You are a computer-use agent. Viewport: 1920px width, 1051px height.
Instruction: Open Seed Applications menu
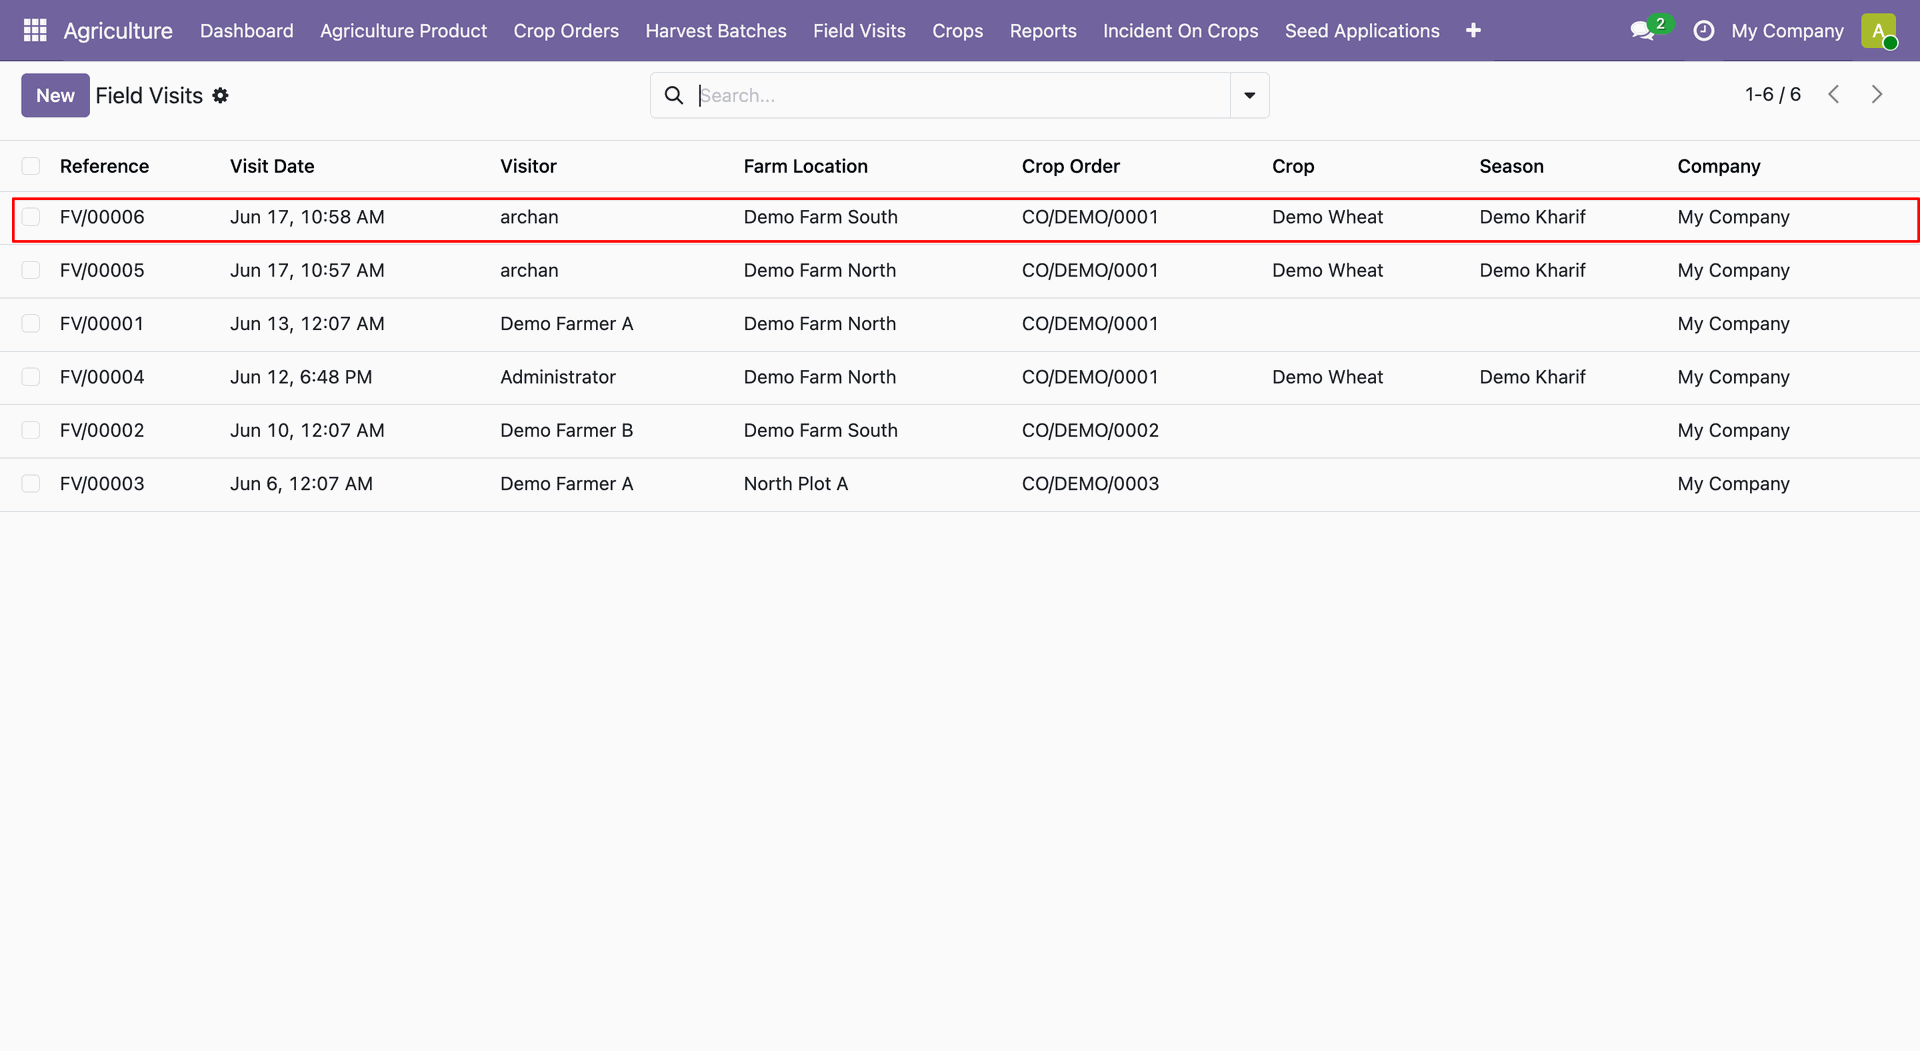click(1362, 31)
